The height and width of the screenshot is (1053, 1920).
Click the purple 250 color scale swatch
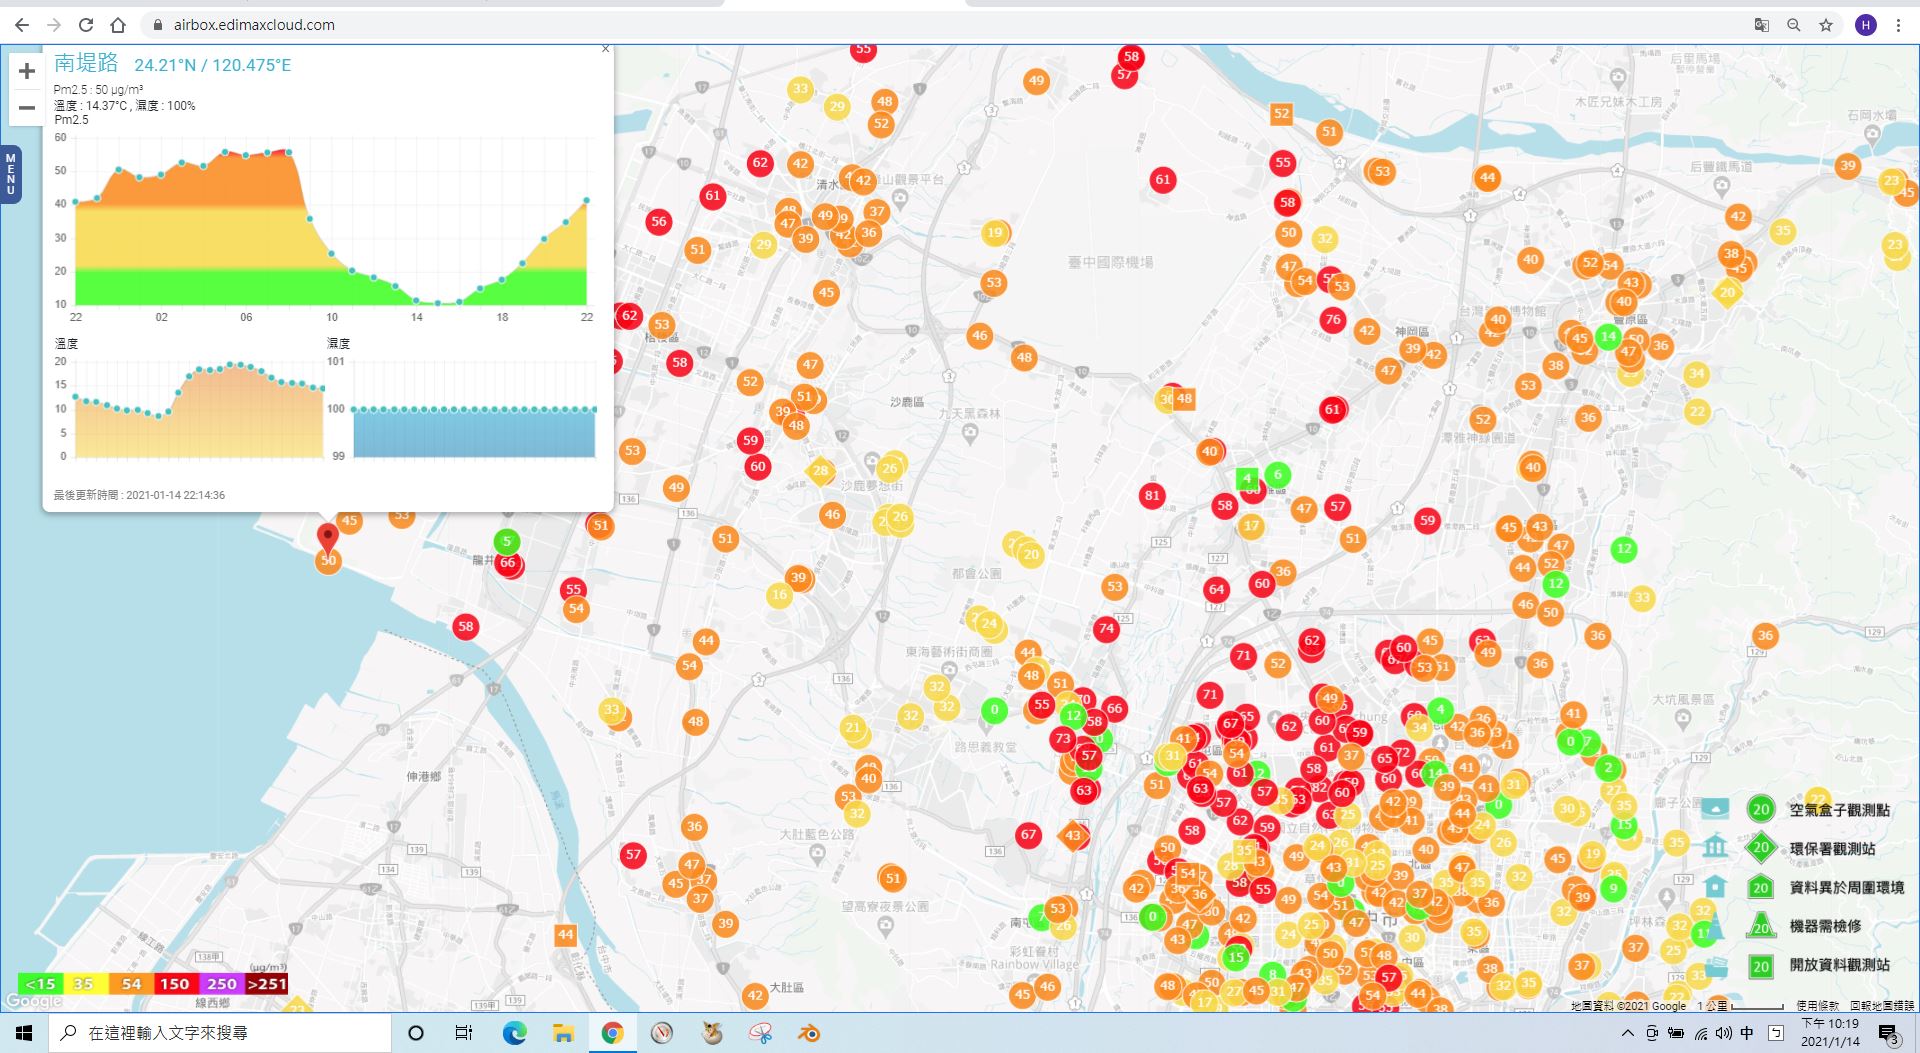click(222, 984)
